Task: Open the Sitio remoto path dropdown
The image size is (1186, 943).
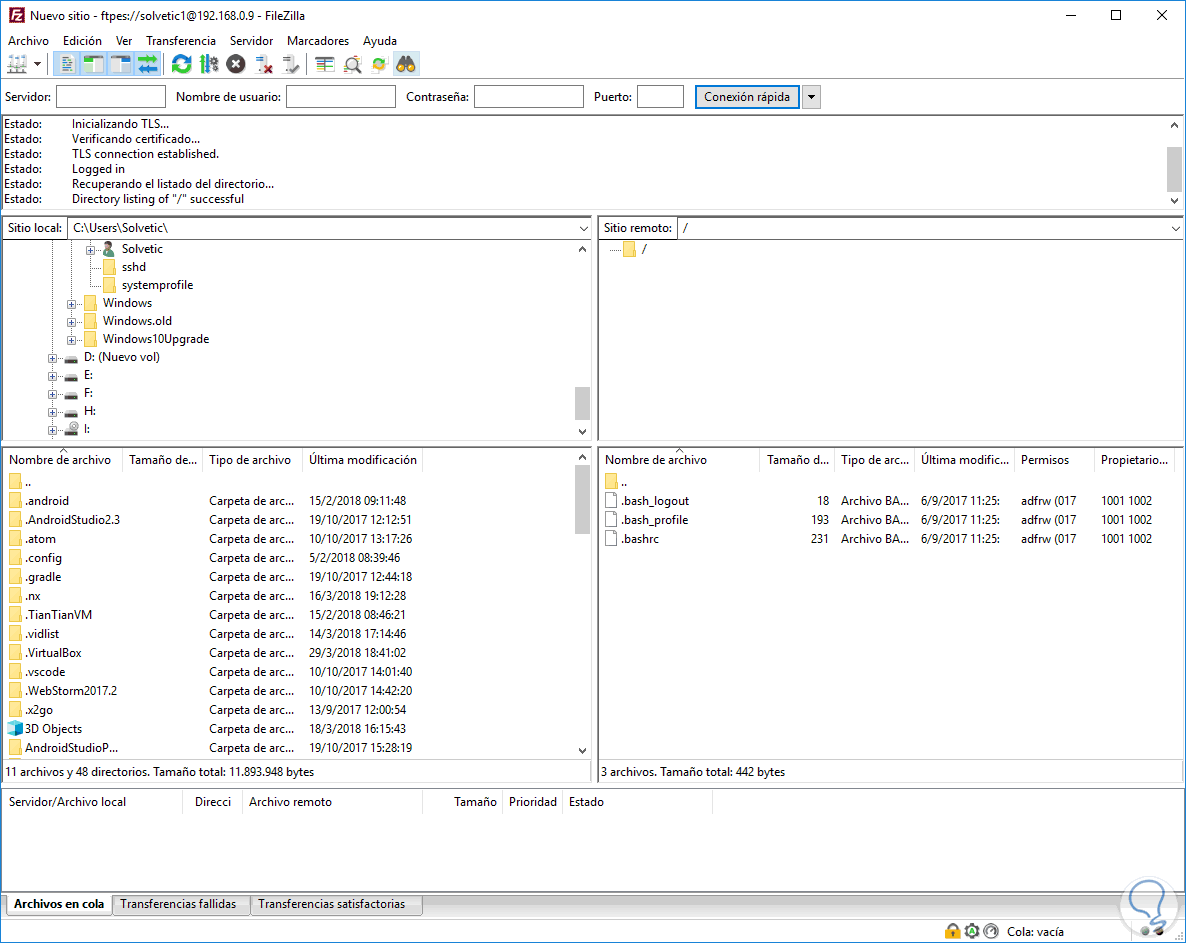Action: point(1175,229)
